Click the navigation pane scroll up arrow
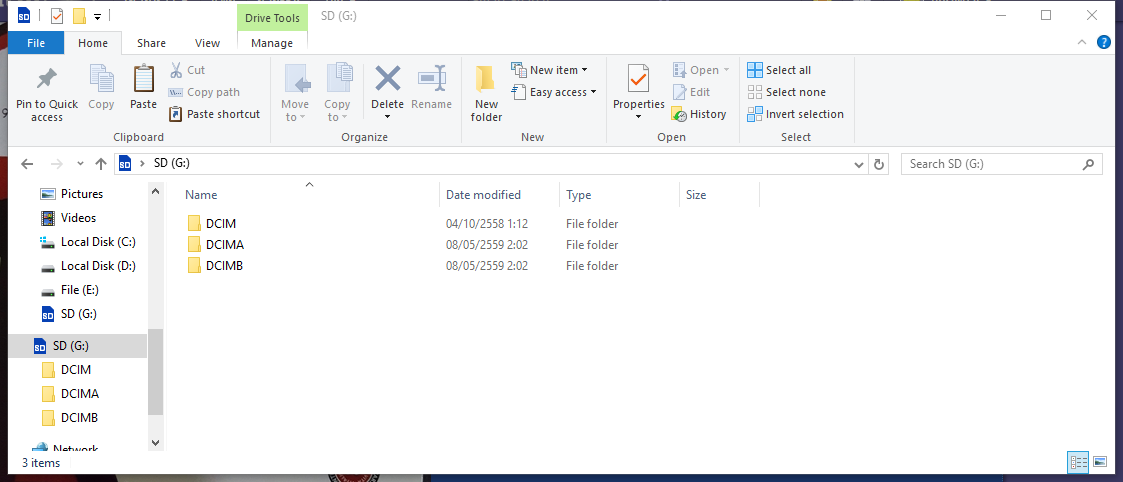The width and height of the screenshot is (1123, 482). [155, 191]
